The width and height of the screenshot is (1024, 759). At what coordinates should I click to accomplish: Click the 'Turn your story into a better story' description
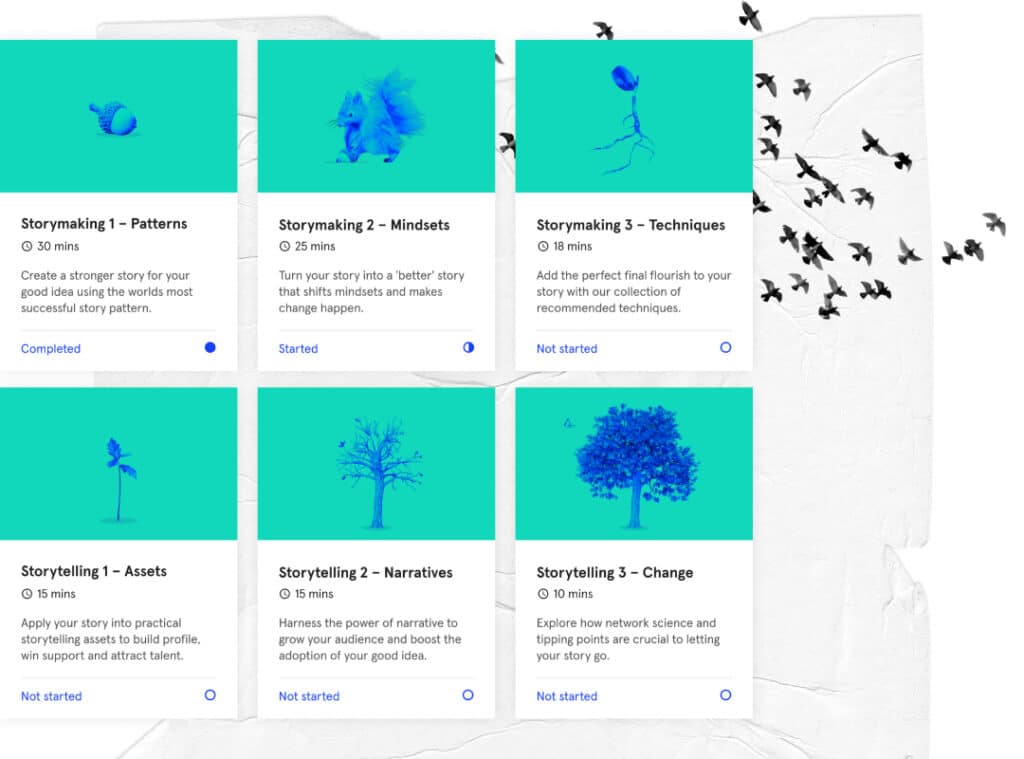point(372,292)
